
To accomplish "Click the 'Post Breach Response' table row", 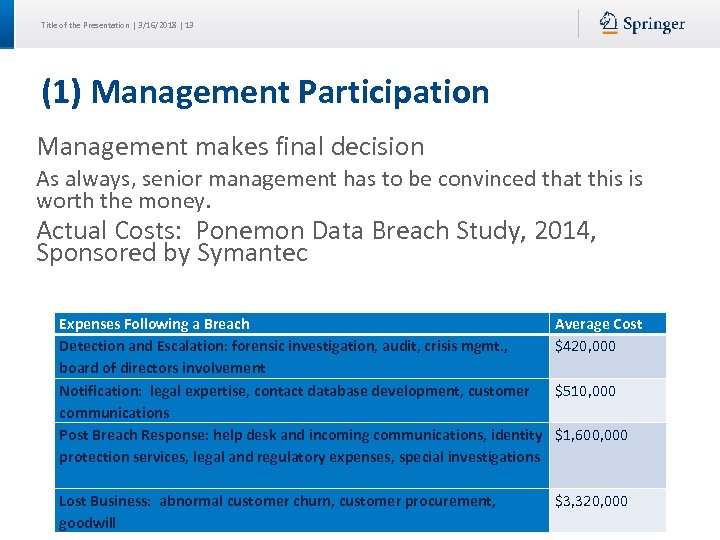I will [x=302, y=446].
